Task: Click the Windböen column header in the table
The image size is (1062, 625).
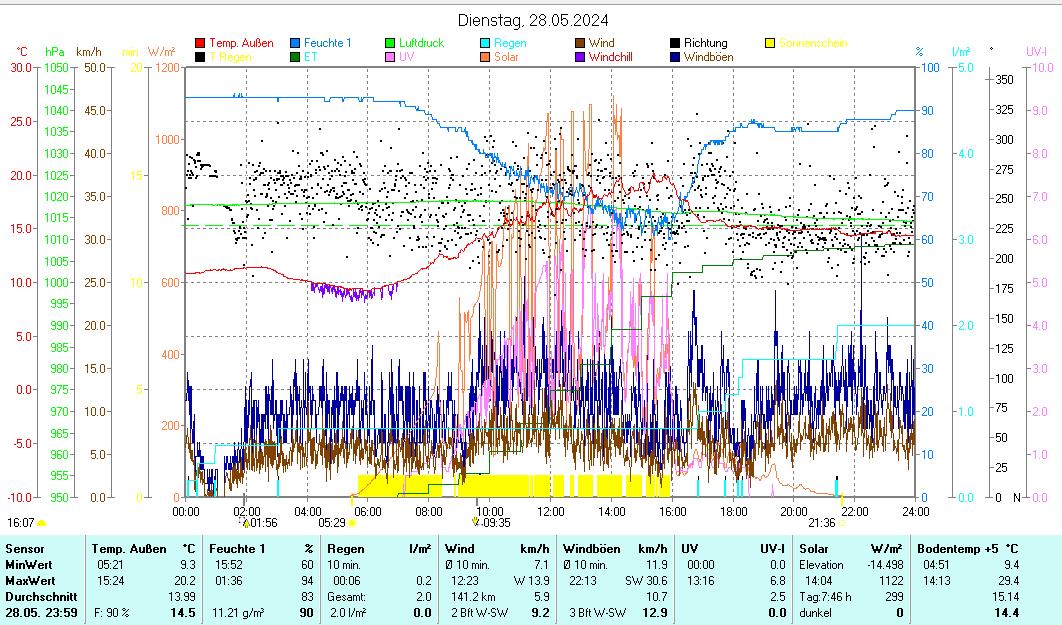Action: coord(591,549)
